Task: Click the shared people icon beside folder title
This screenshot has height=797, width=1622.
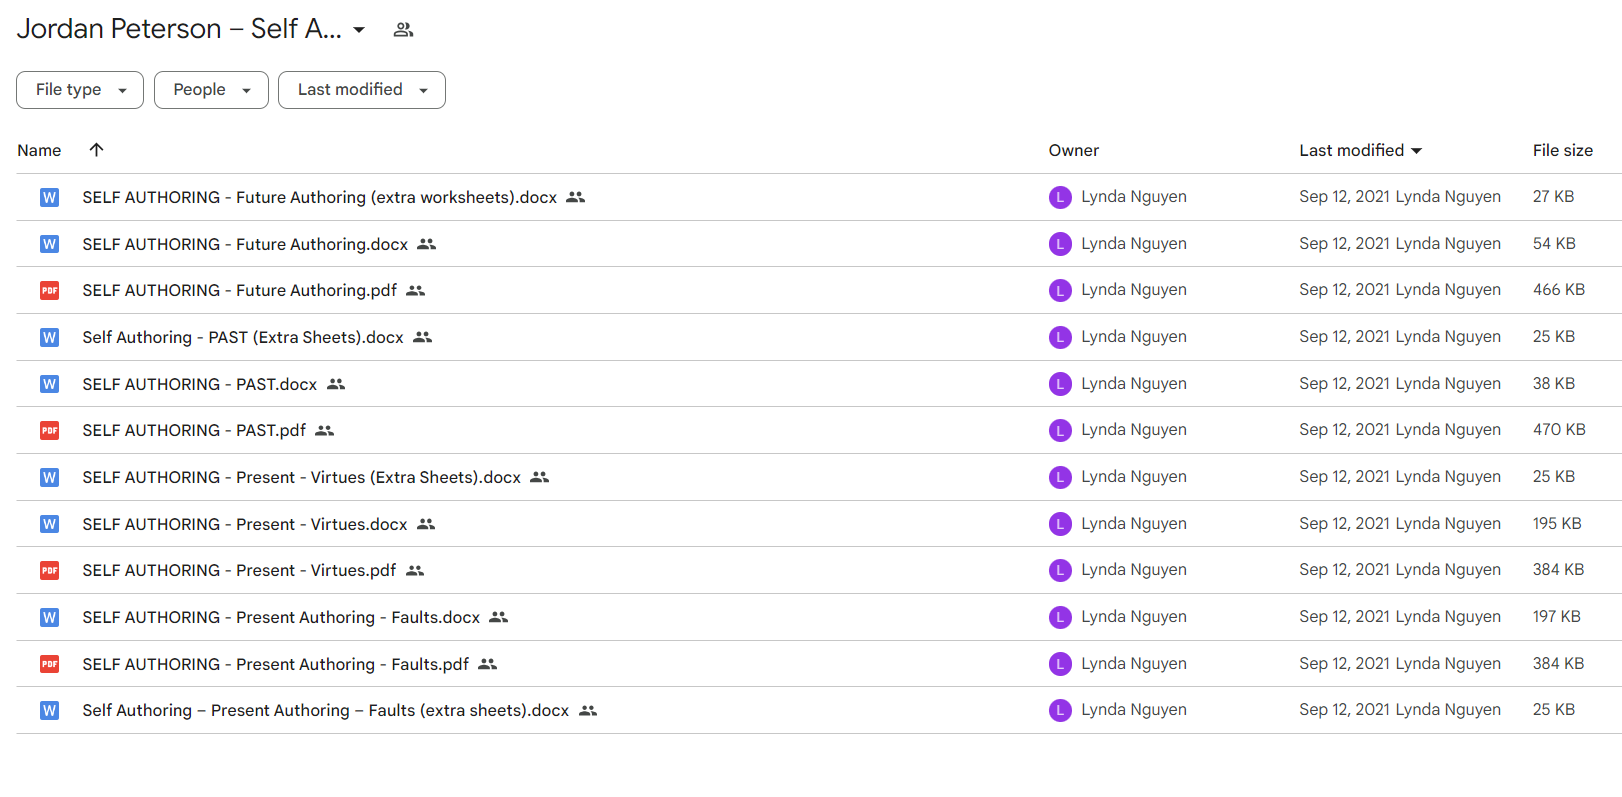Action: 403,30
